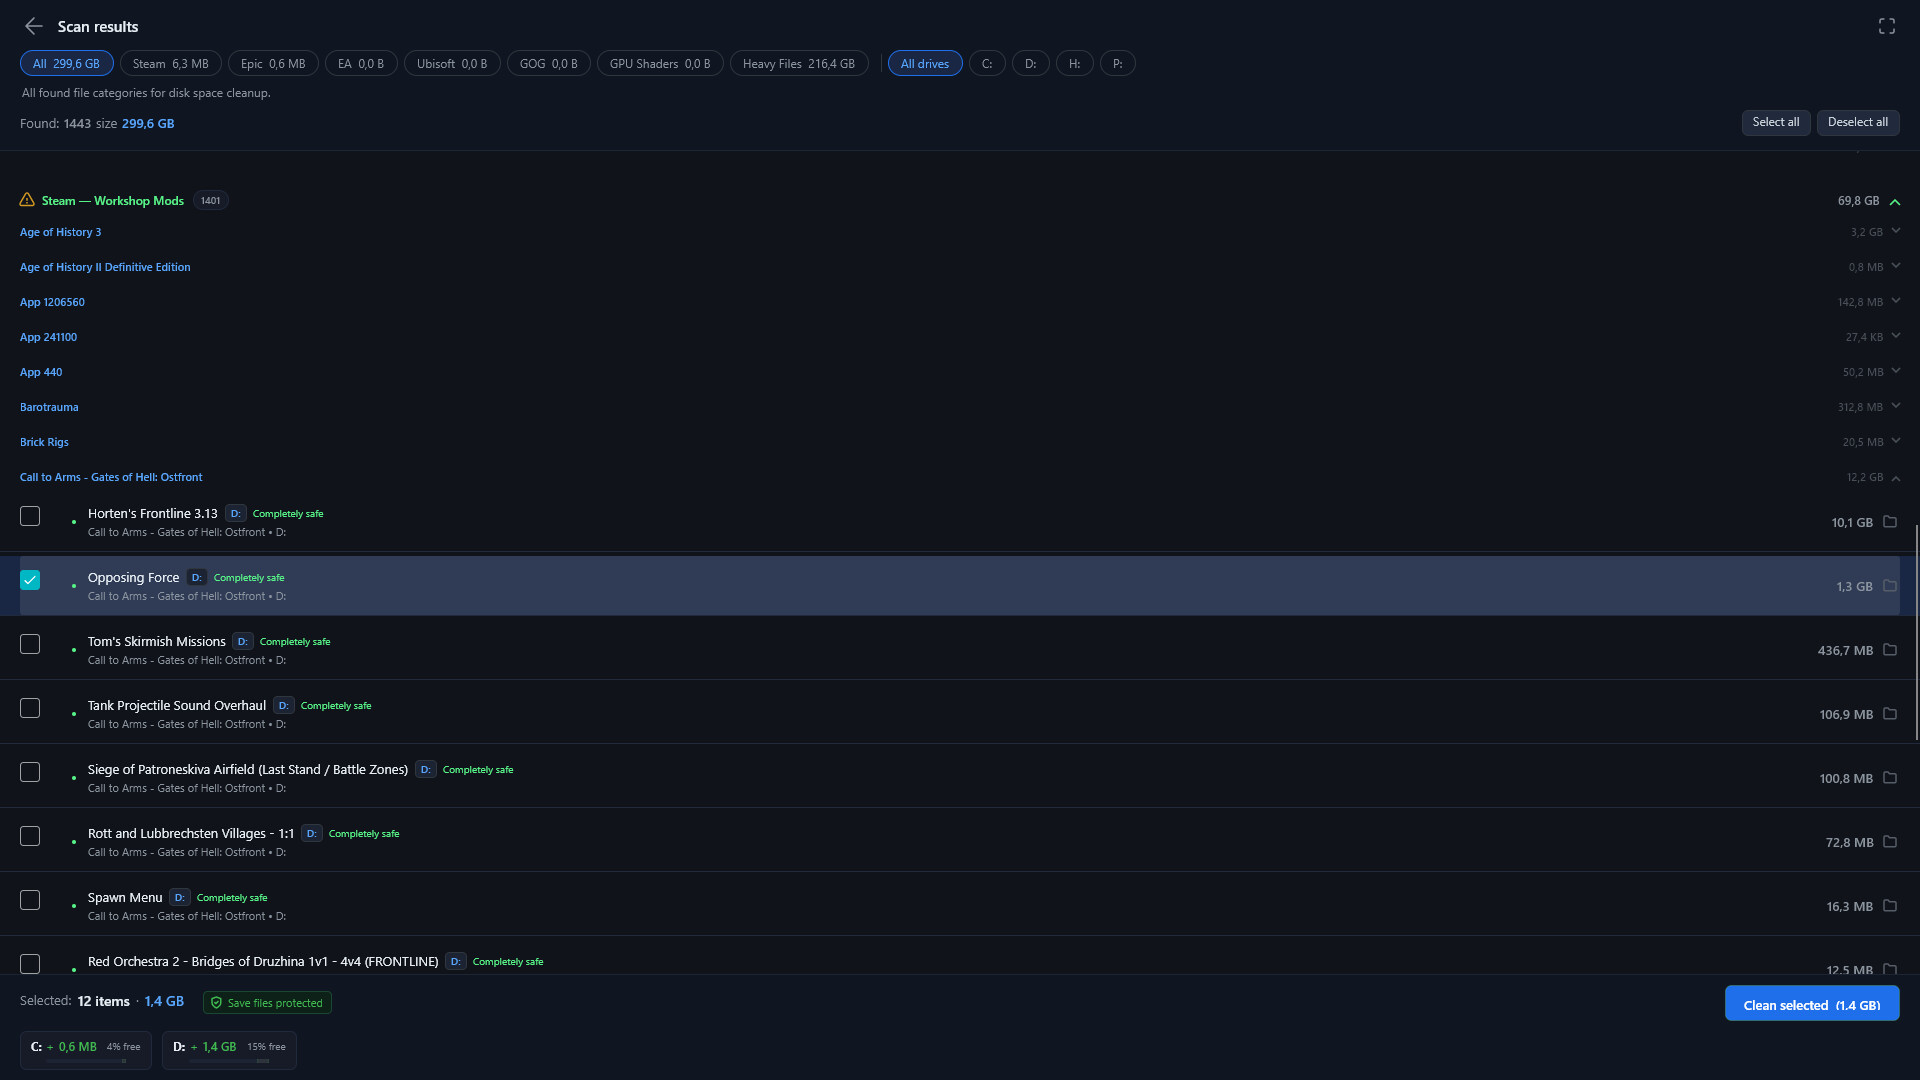This screenshot has width=1920, height=1080.
Task: Toggle fullscreen with the expand icon
Action: pos(1886,26)
